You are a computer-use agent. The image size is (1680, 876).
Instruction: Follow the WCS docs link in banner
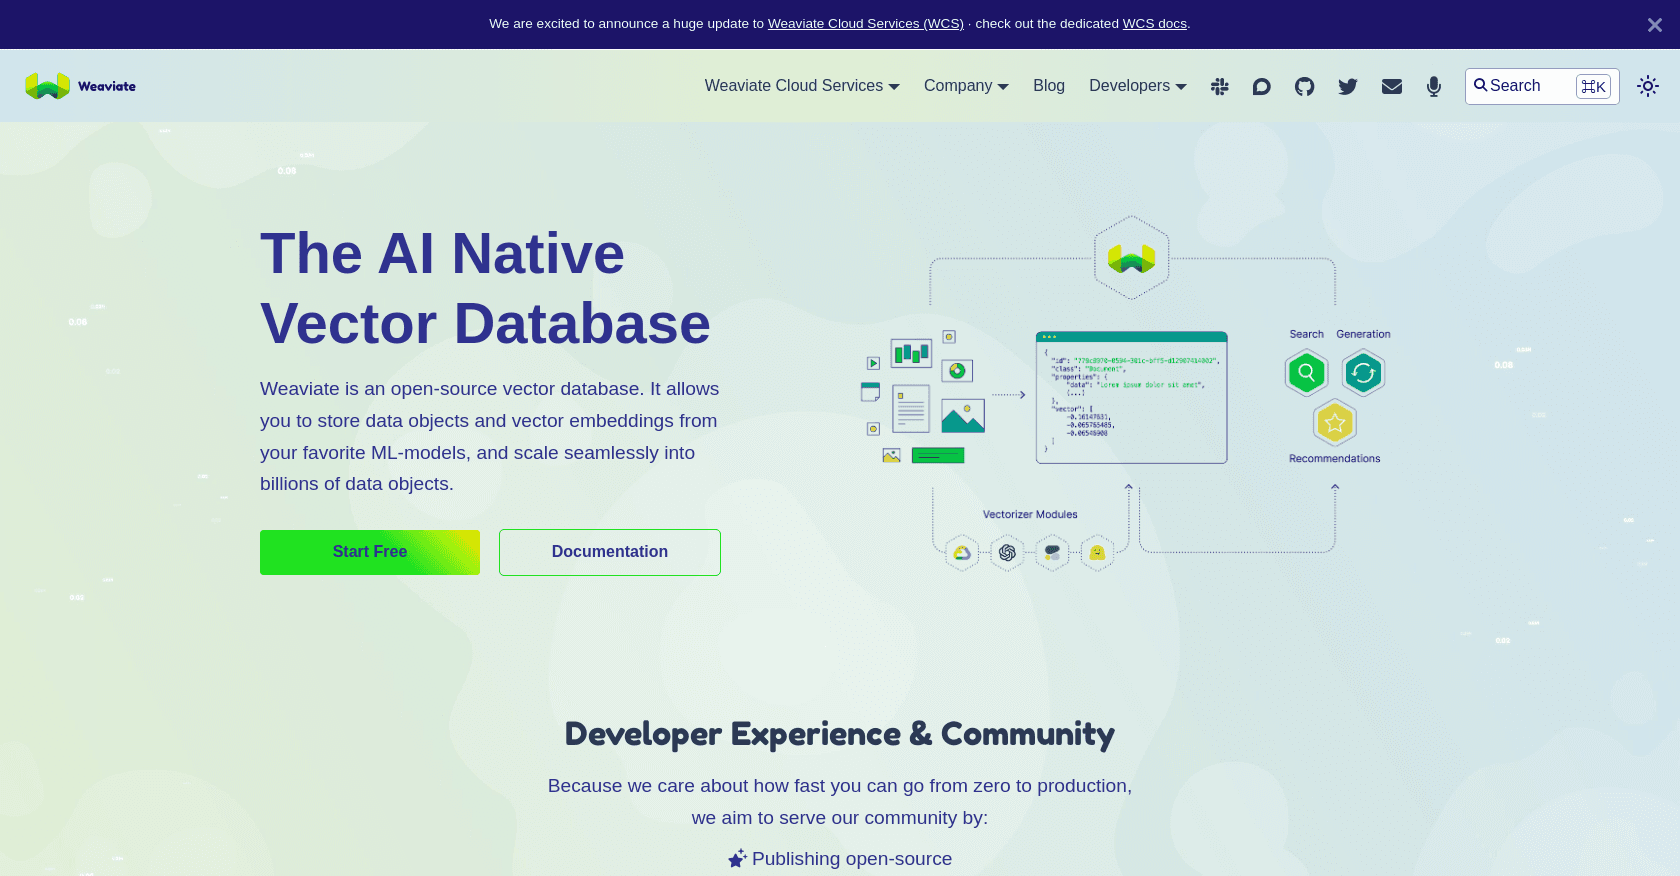point(1154,24)
